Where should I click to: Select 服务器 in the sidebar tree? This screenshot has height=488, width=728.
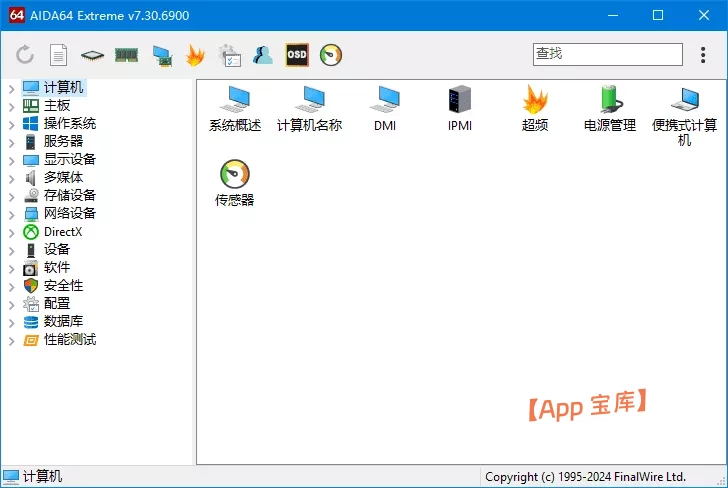[x=53, y=141]
